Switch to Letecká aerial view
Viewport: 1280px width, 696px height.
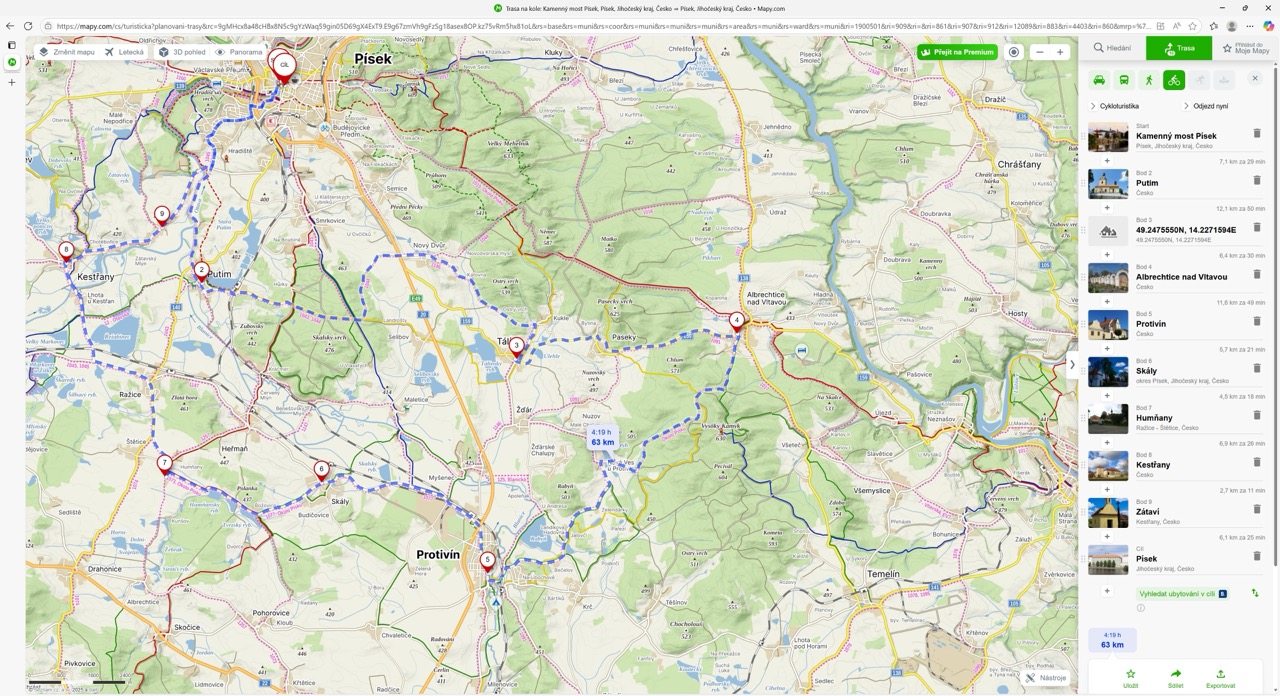pyautogui.click(x=125, y=52)
